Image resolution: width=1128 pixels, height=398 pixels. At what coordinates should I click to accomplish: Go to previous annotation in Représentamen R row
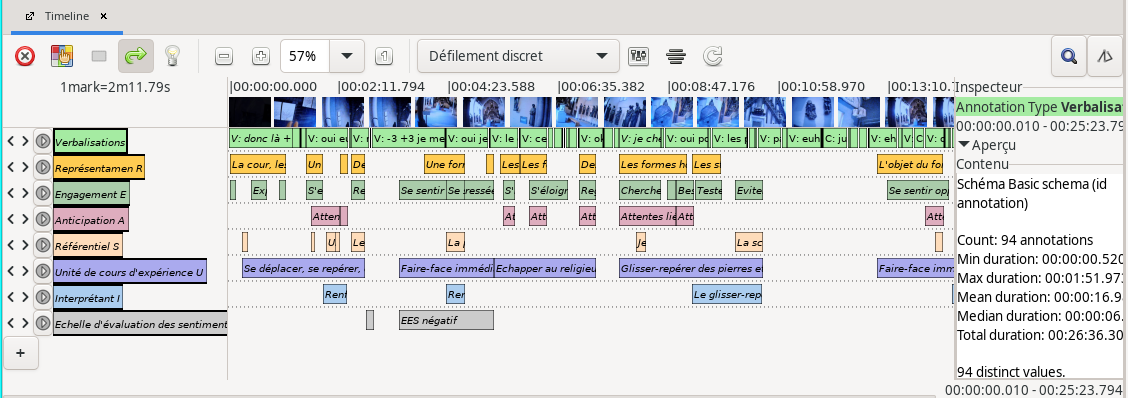pos(11,167)
